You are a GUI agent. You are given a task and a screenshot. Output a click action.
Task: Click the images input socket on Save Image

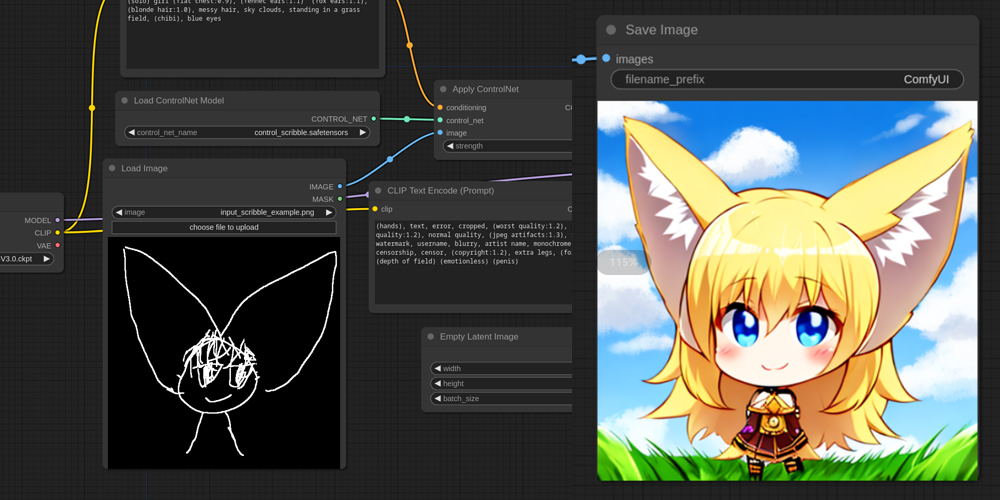606,58
